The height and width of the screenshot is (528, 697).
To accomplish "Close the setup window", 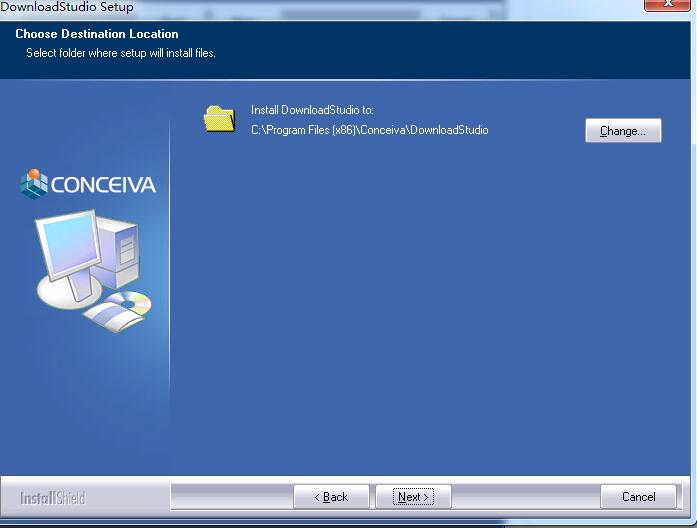I will coord(667,4).
